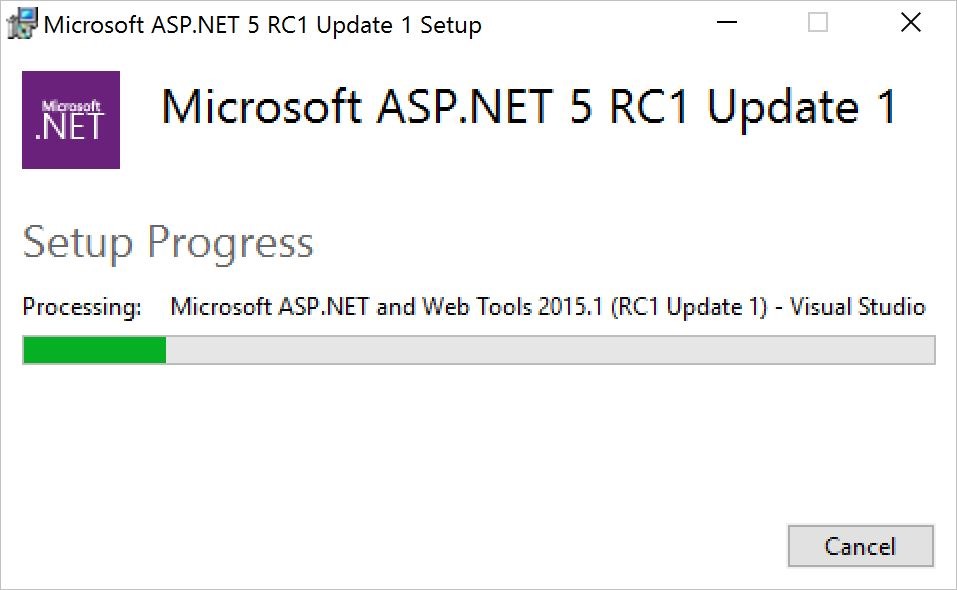Click the word "Setup" in the window title
The image size is (957, 590).
450,25
